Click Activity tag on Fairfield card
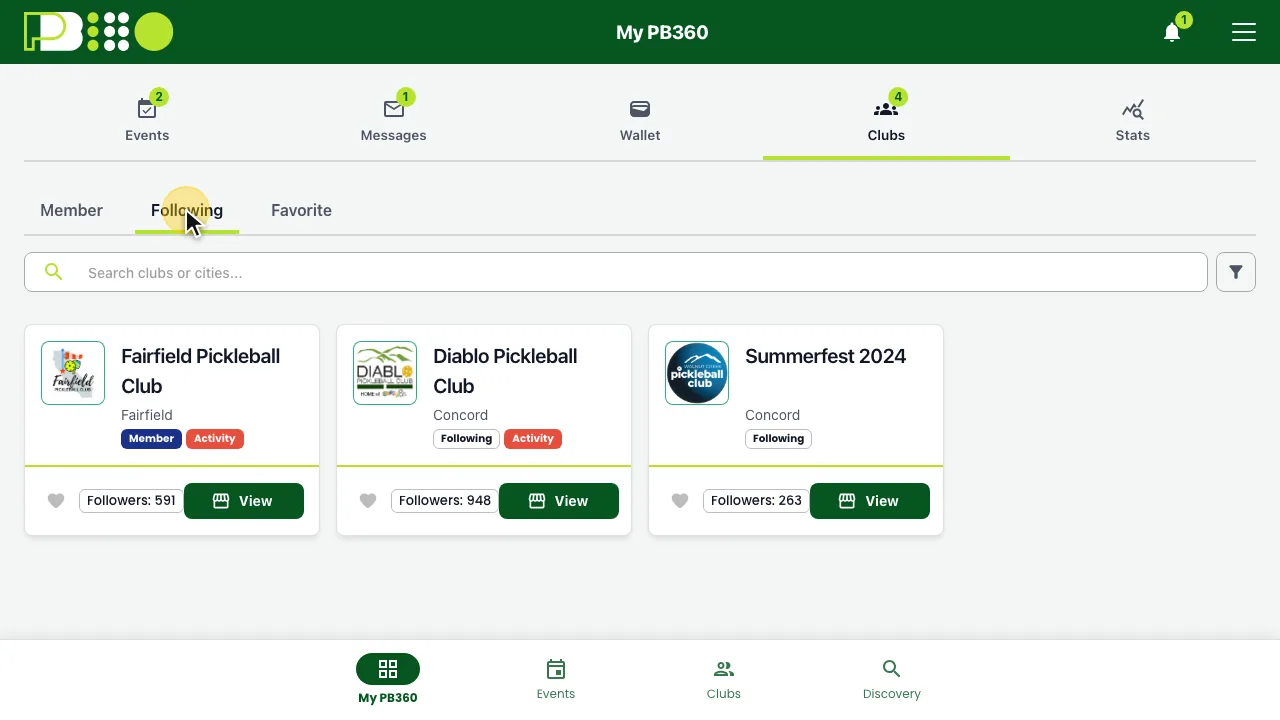The image size is (1280, 720). tap(215, 438)
